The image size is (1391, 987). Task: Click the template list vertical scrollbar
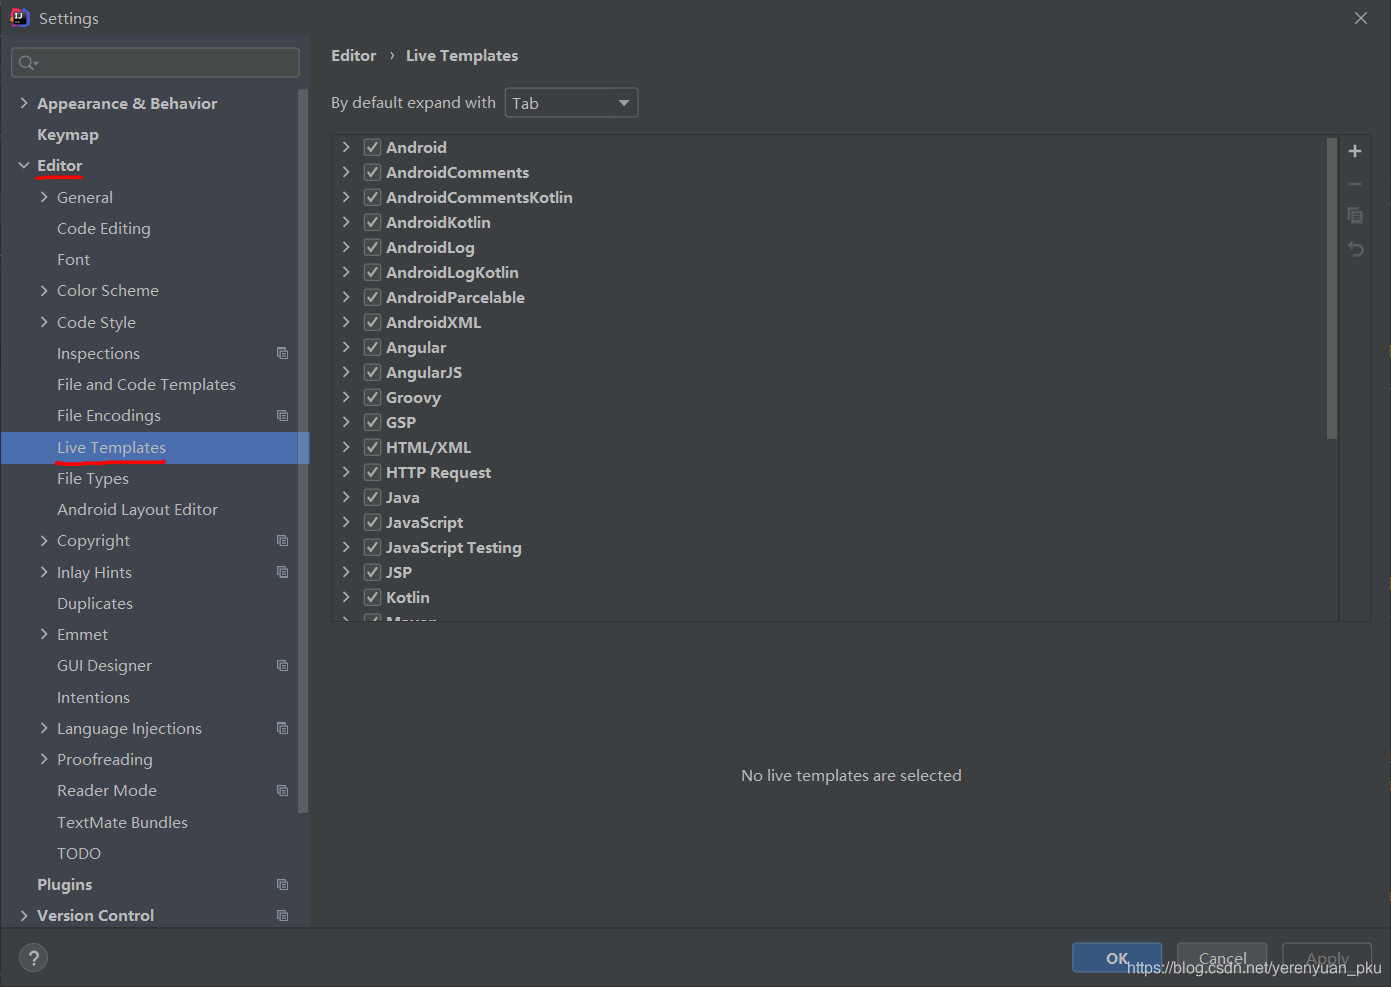point(1332,289)
